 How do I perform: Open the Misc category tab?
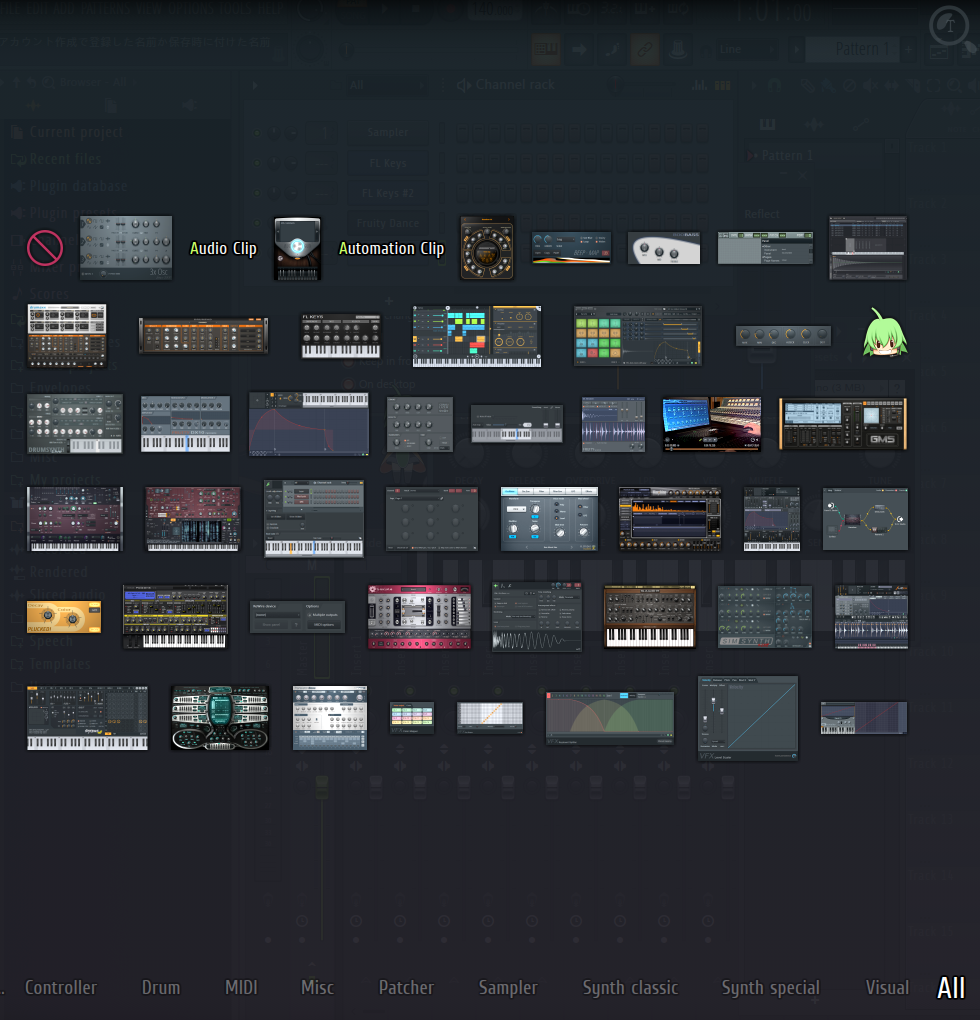[x=317, y=987]
